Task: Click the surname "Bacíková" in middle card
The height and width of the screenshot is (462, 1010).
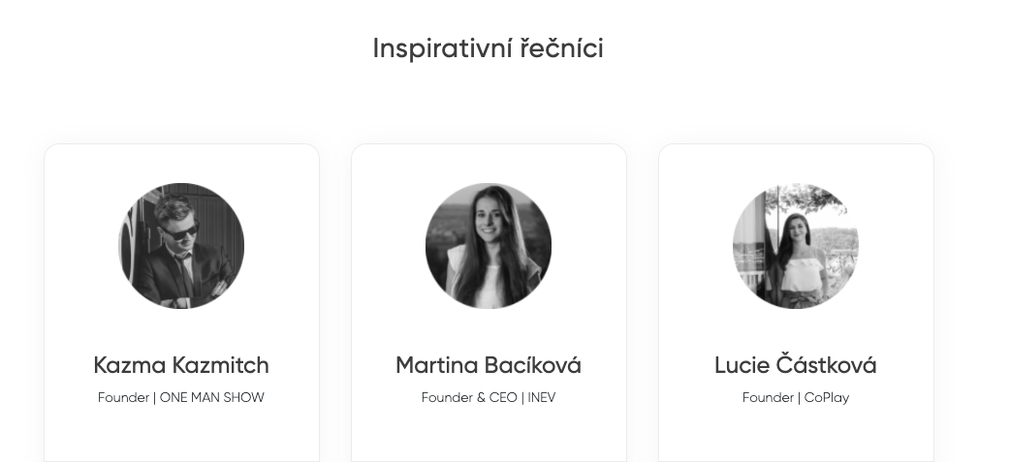Action: [x=533, y=365]
